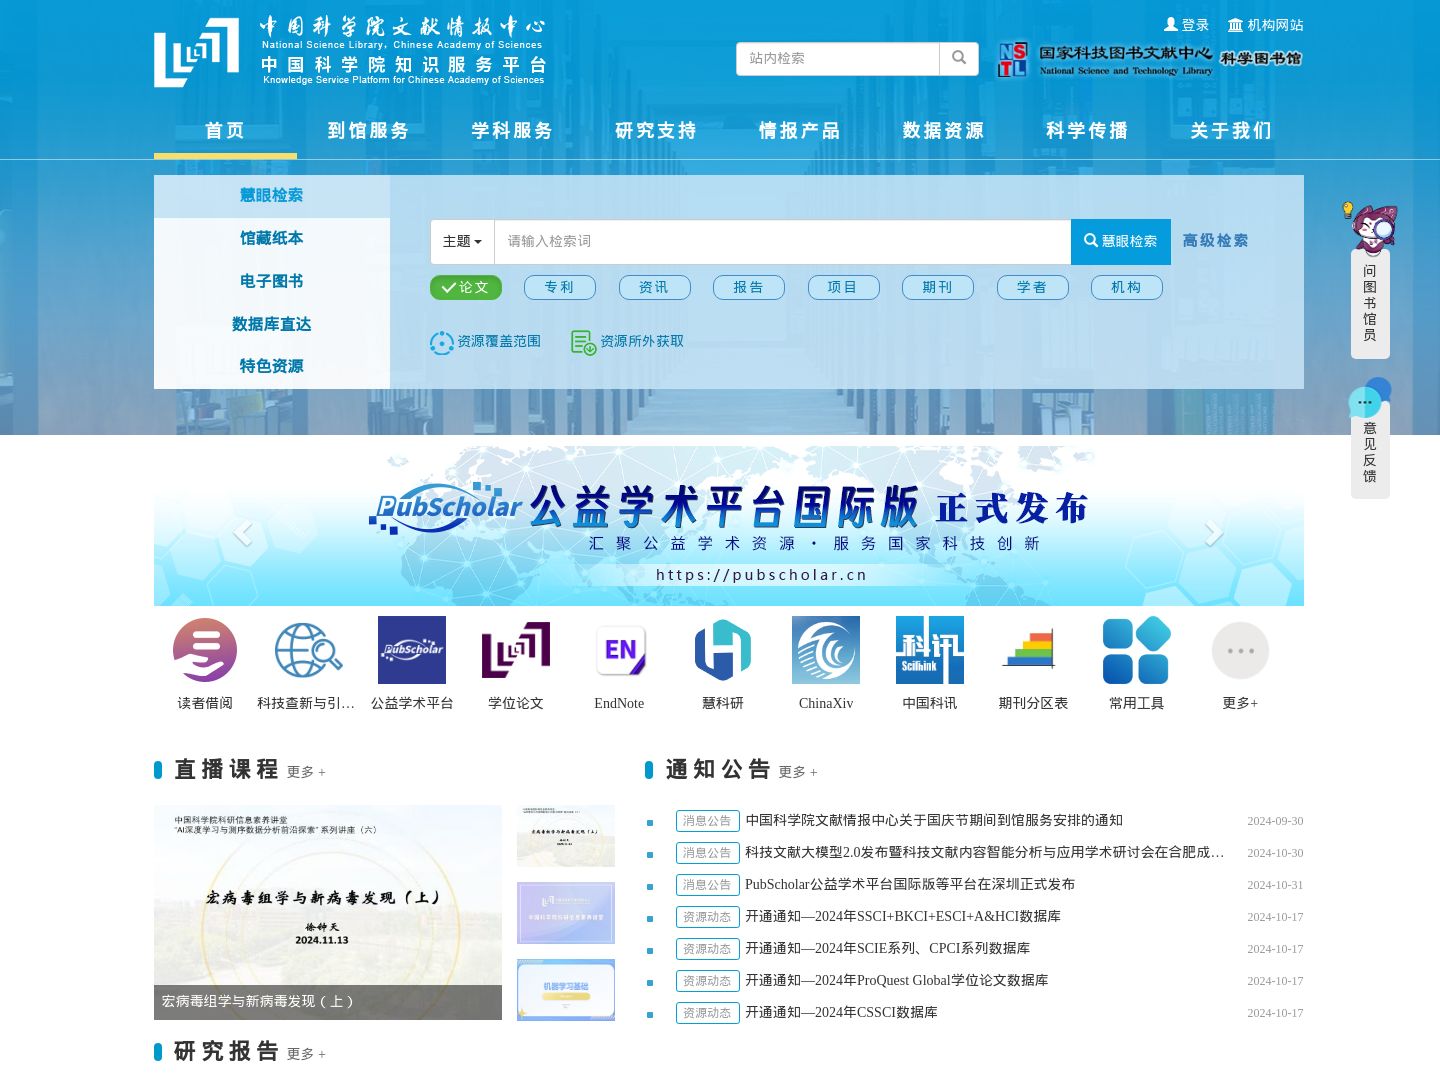
Task: Toggle the 论文 search type filter
Action: pos(466,287)
